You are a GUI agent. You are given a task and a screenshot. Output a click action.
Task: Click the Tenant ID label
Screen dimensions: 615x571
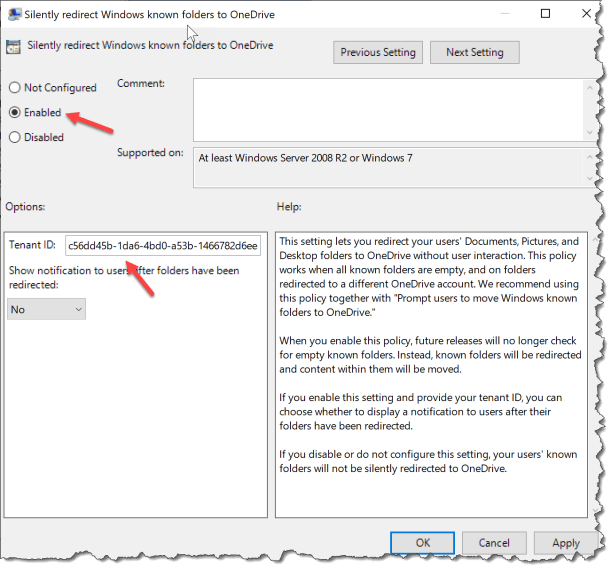[x=34, y=245]
